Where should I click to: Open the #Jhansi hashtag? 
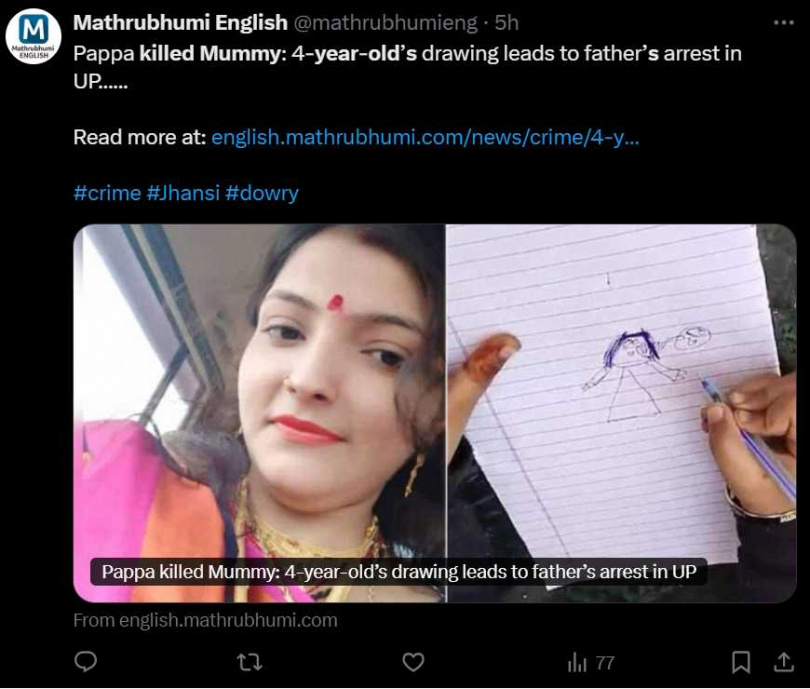[x=183, y=193]
